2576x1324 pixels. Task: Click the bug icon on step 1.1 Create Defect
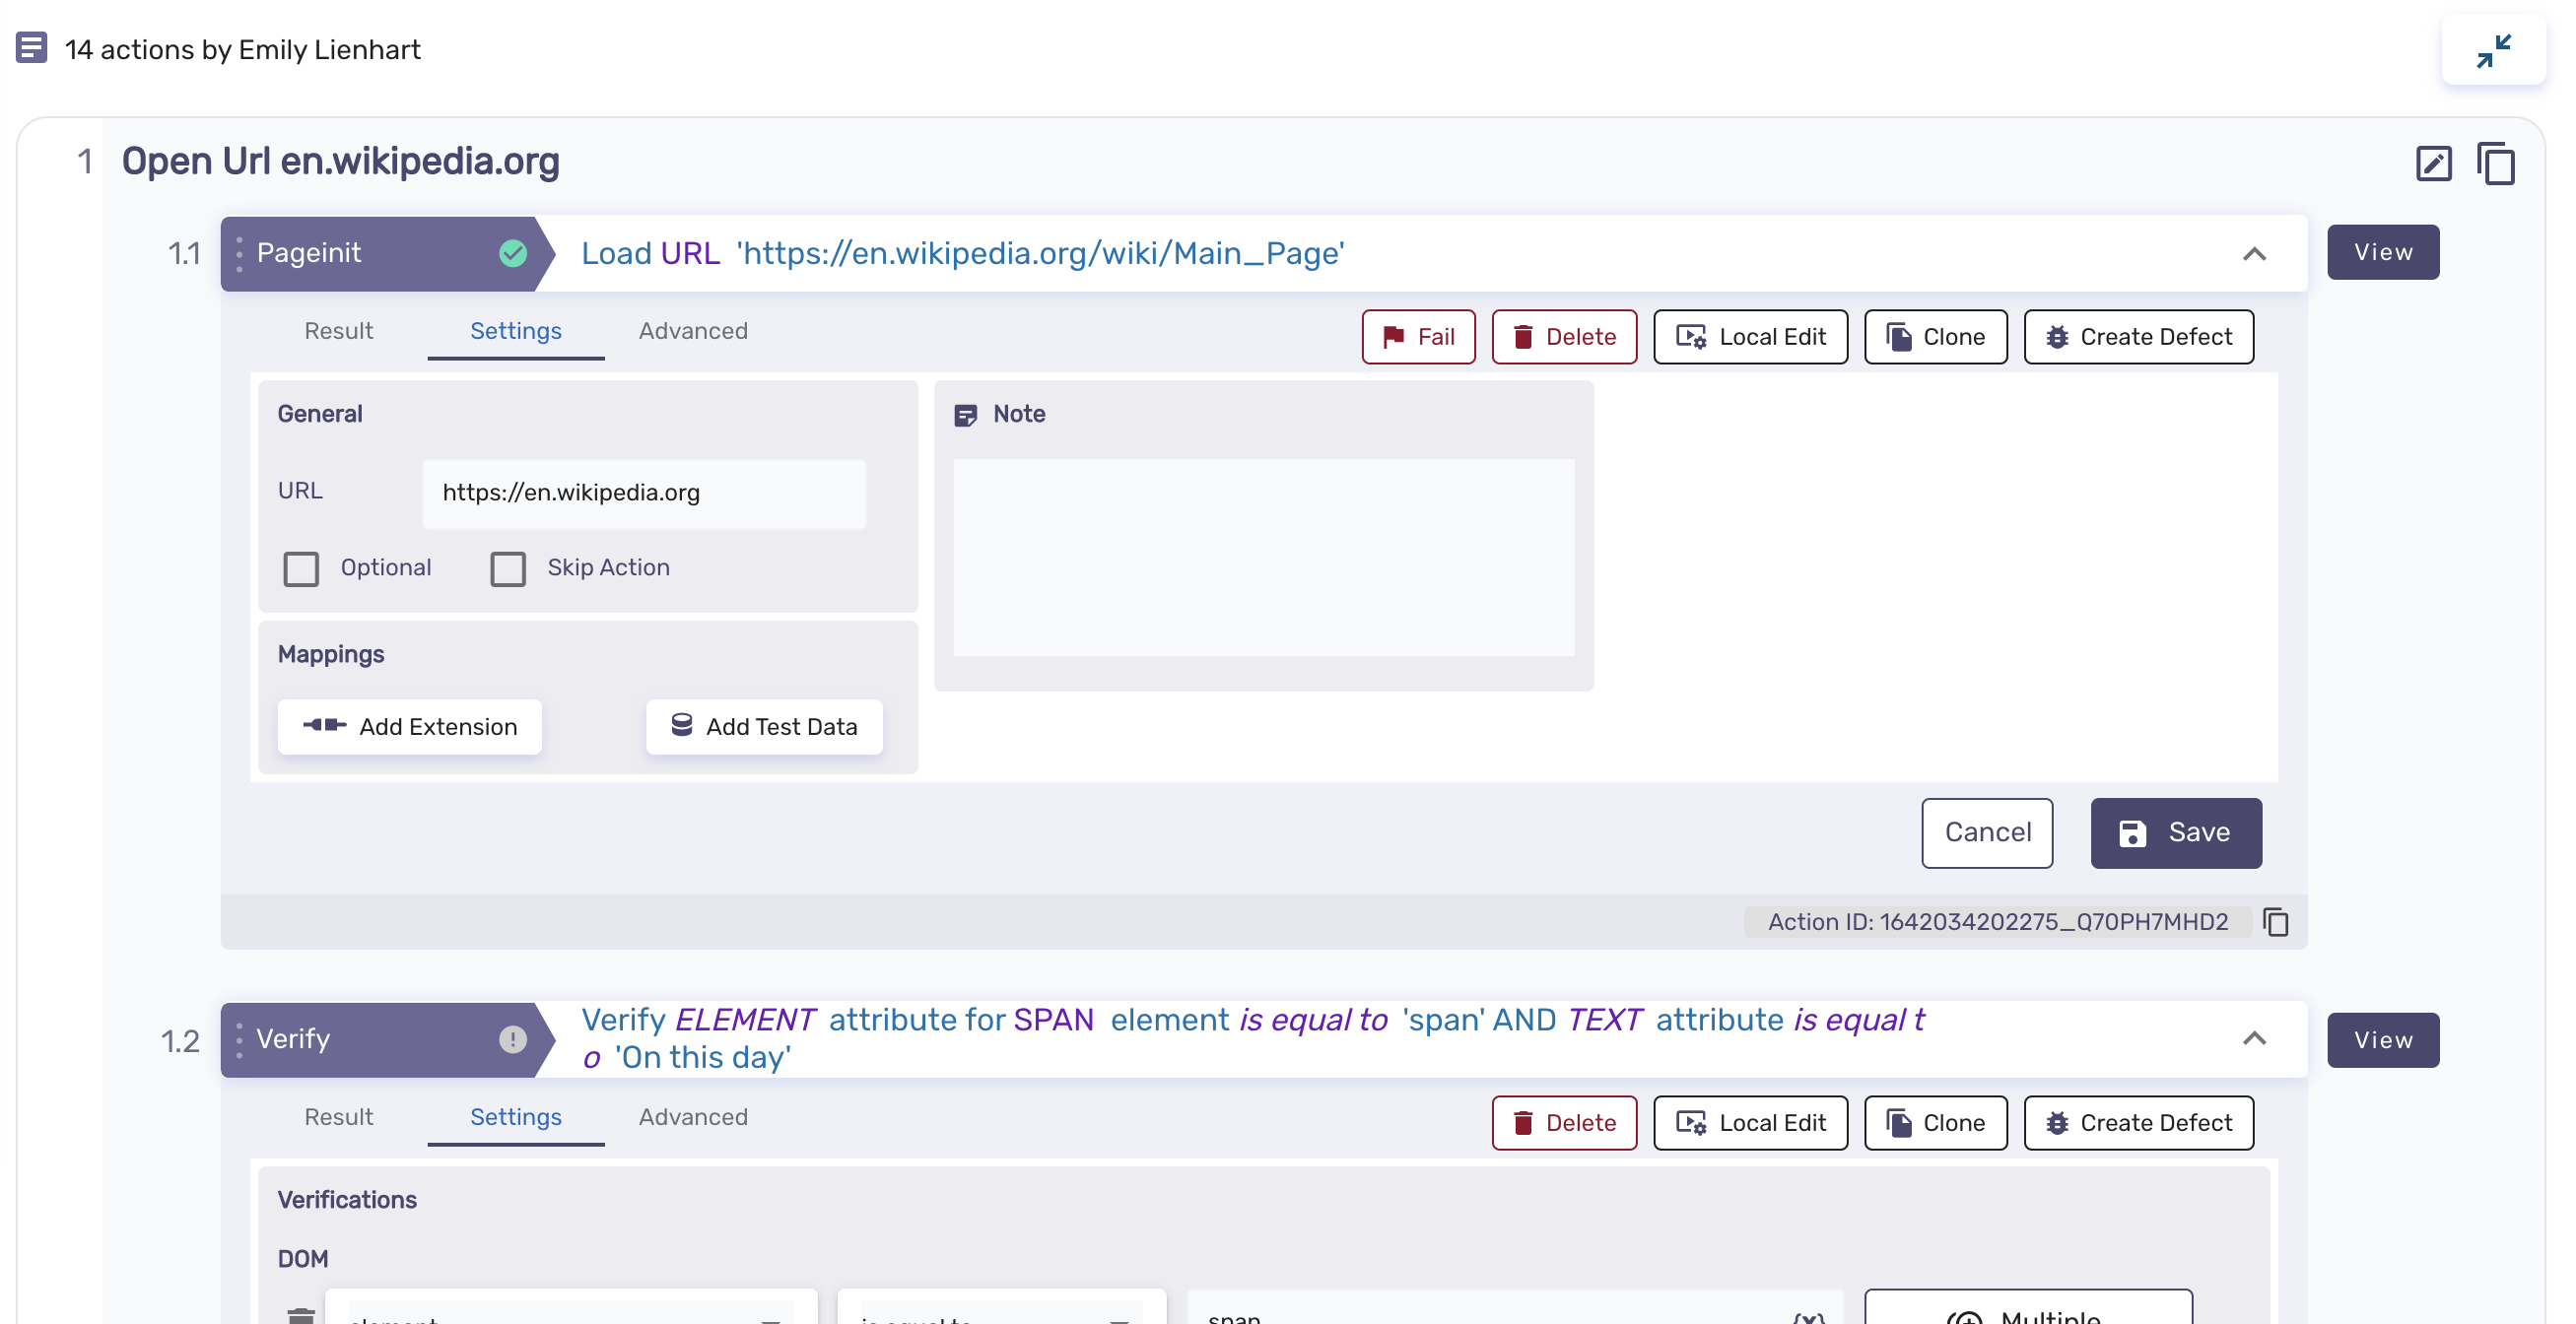pyautogui.click(x=2057, y=337)
